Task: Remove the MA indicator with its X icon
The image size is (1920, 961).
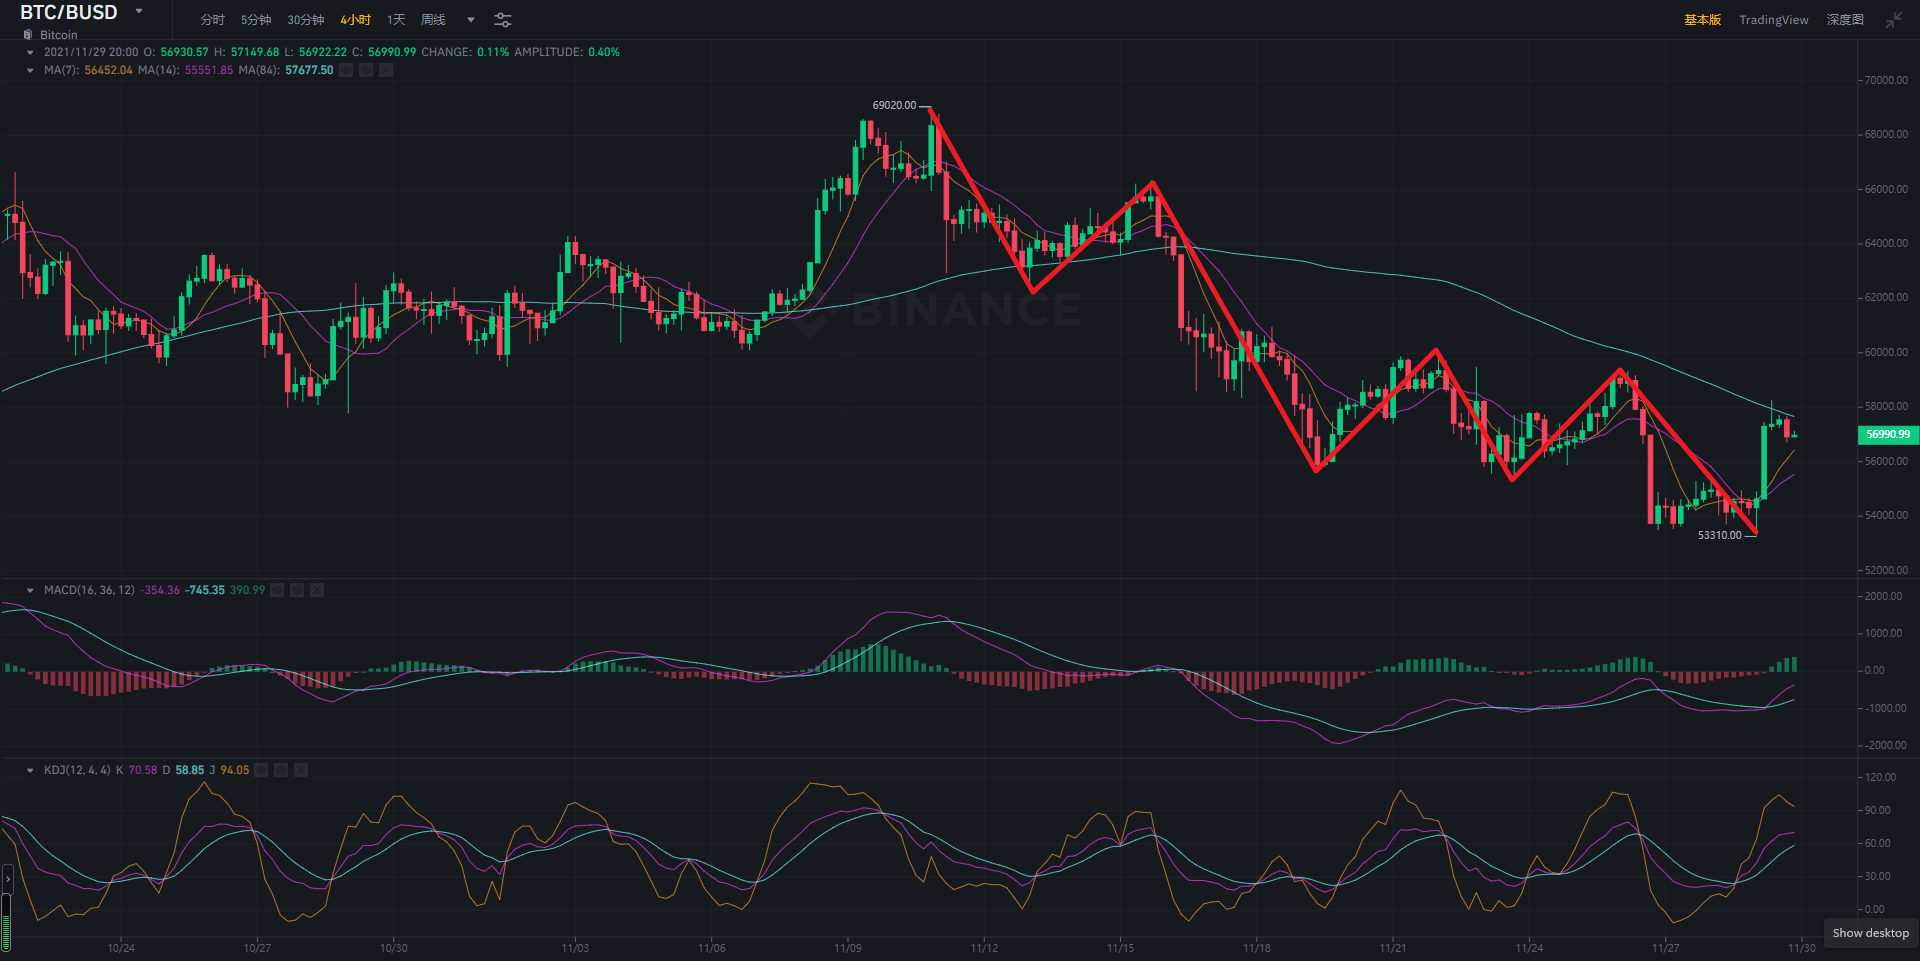Action: coord(386,70)
